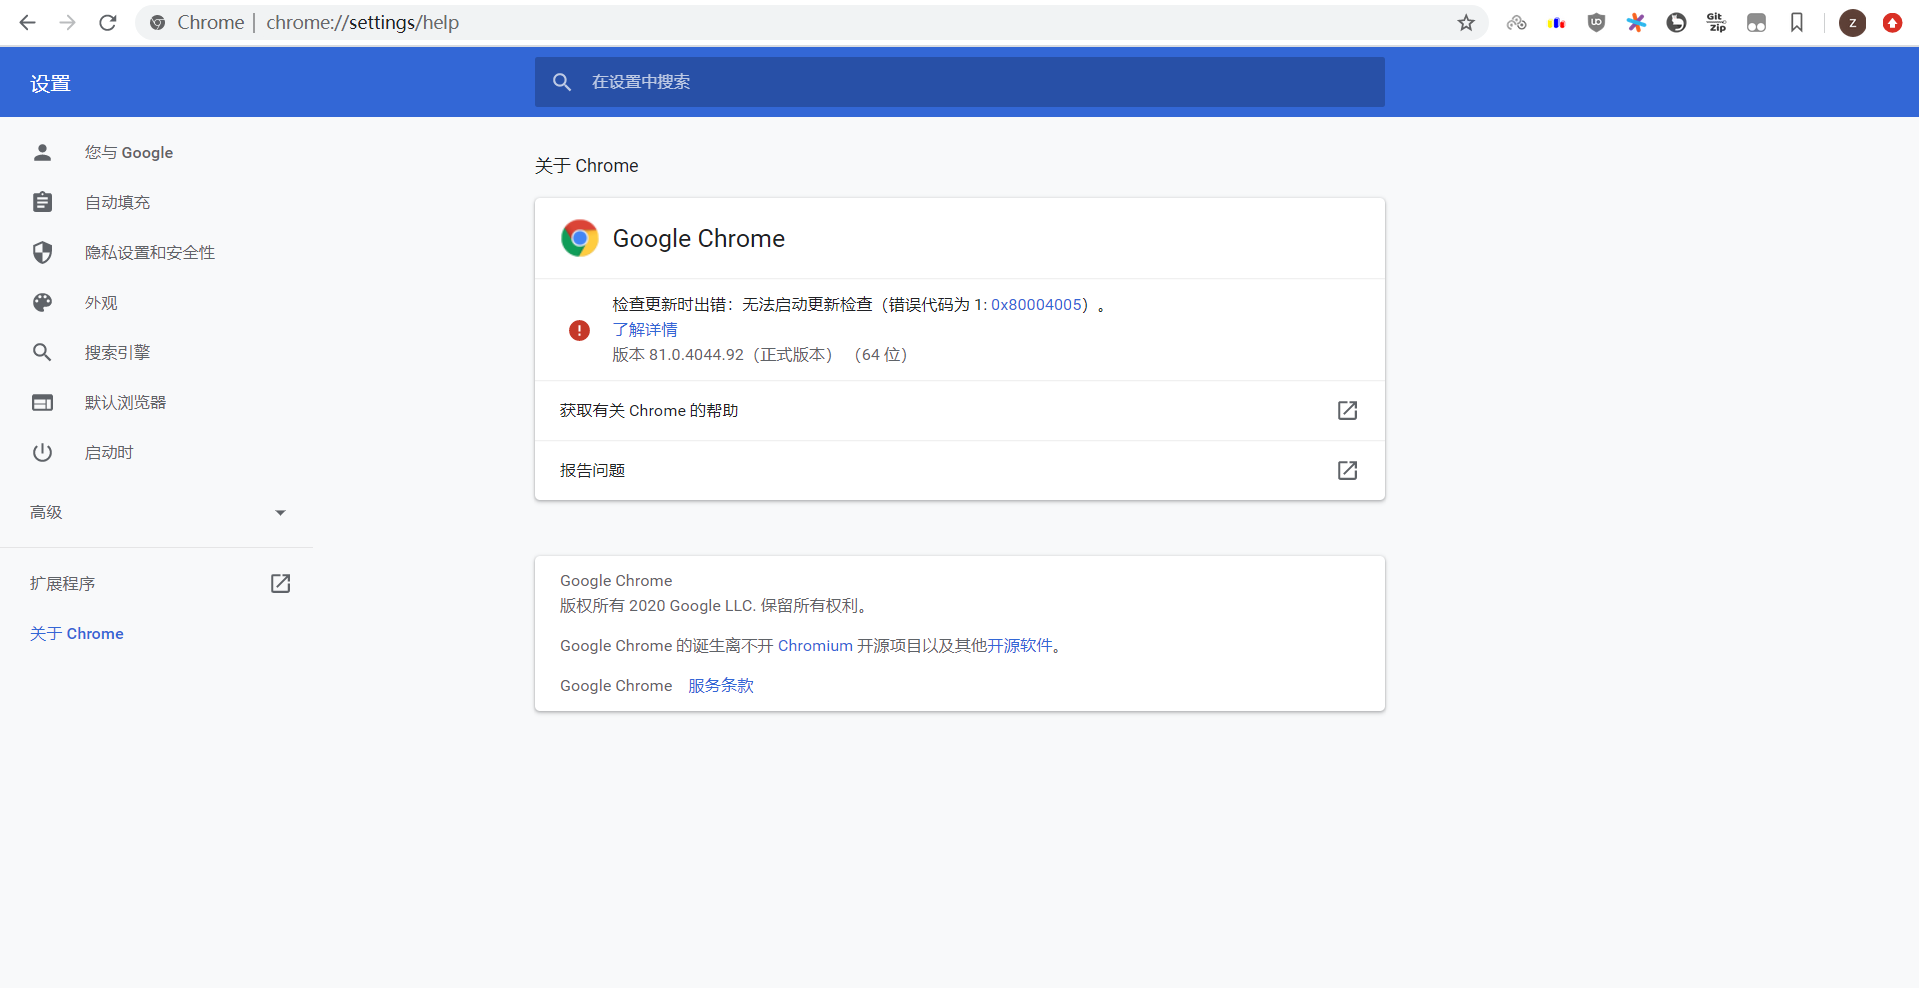
Task: Select 关于 Chrome in sidebar
Action: tap(77, 633)
